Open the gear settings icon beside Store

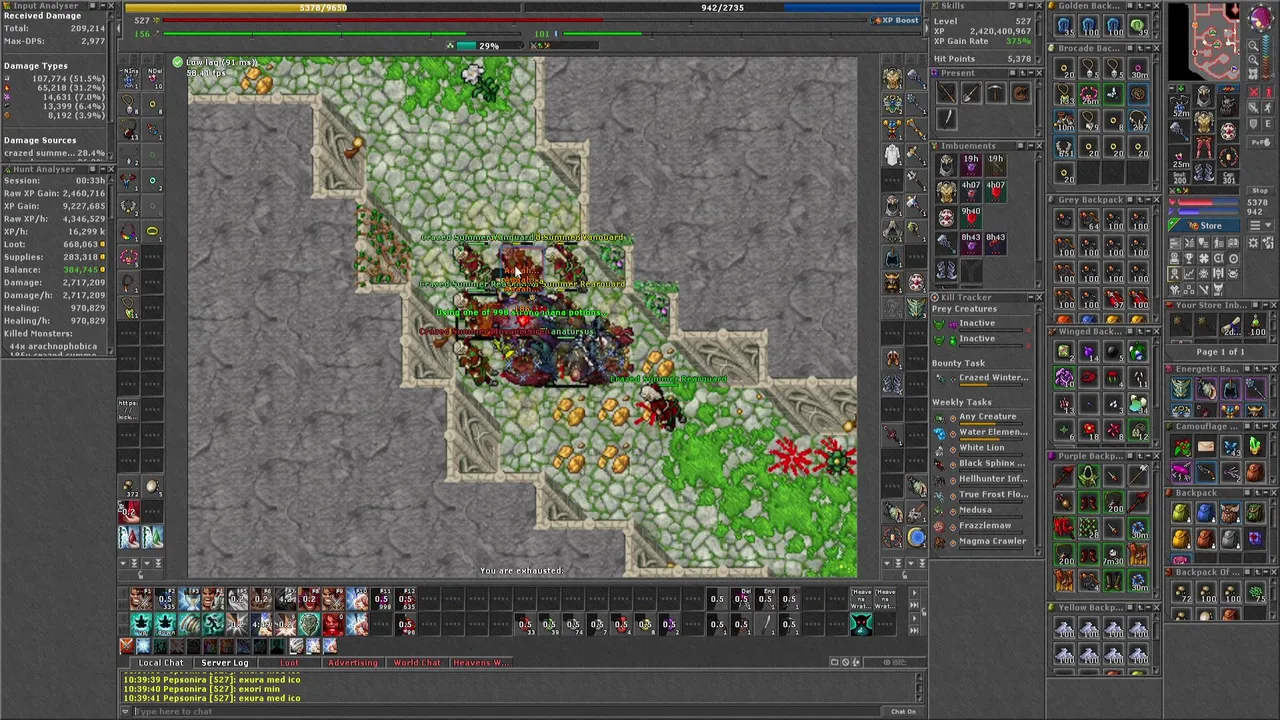1254,242
